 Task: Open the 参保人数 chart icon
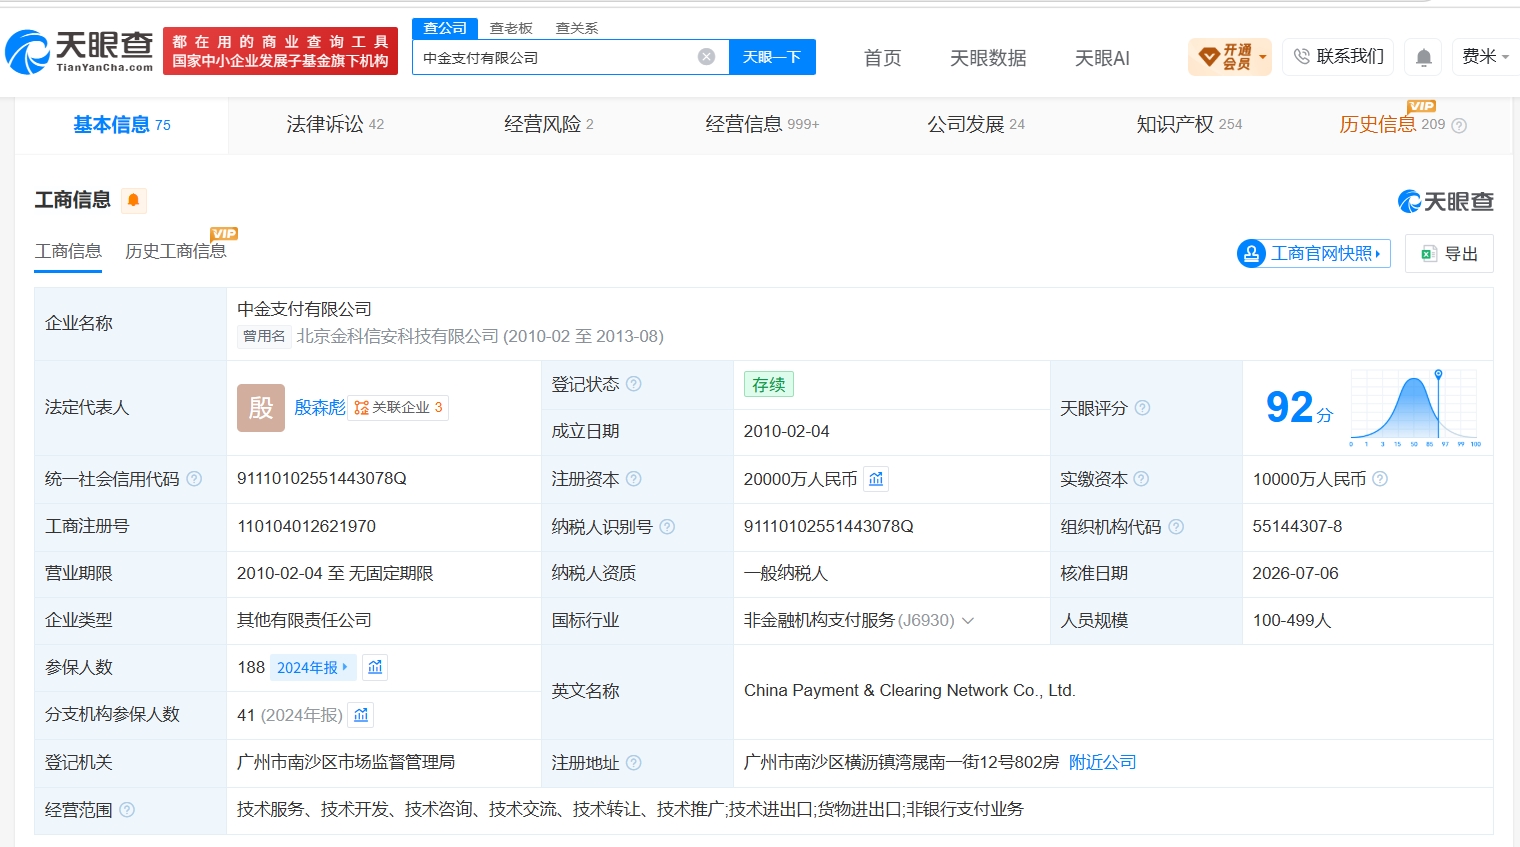tap(375, 667)
